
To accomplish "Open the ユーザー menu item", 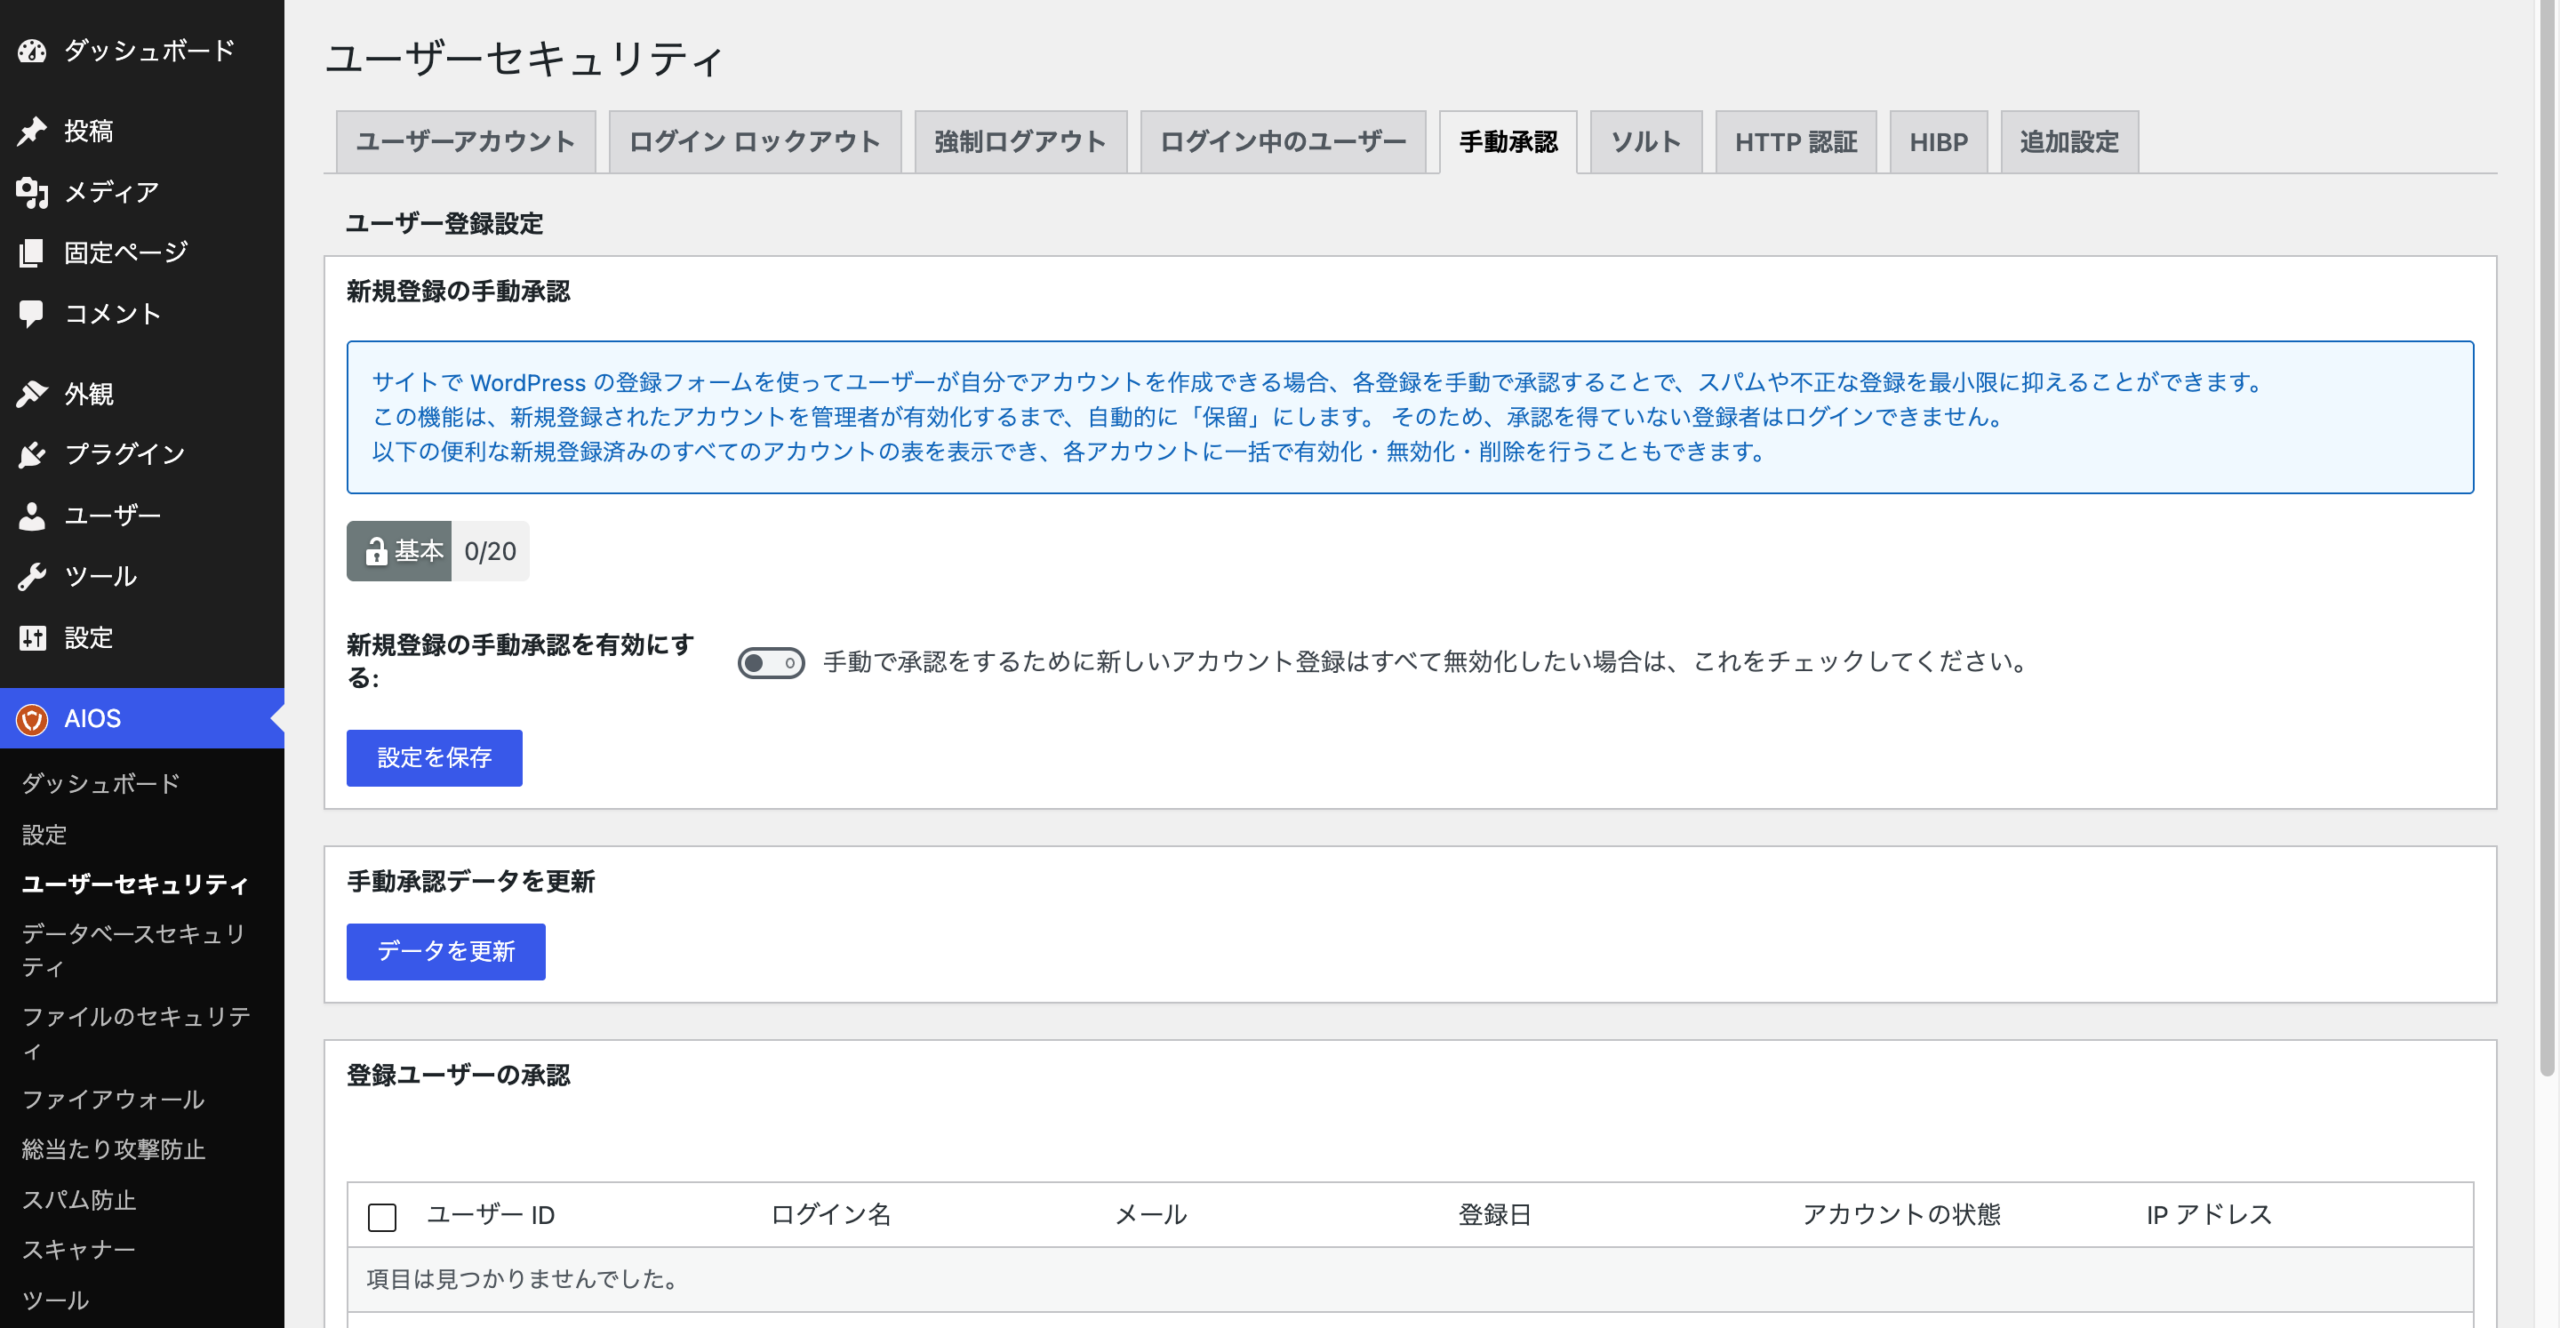I will (x=142, y=516).
